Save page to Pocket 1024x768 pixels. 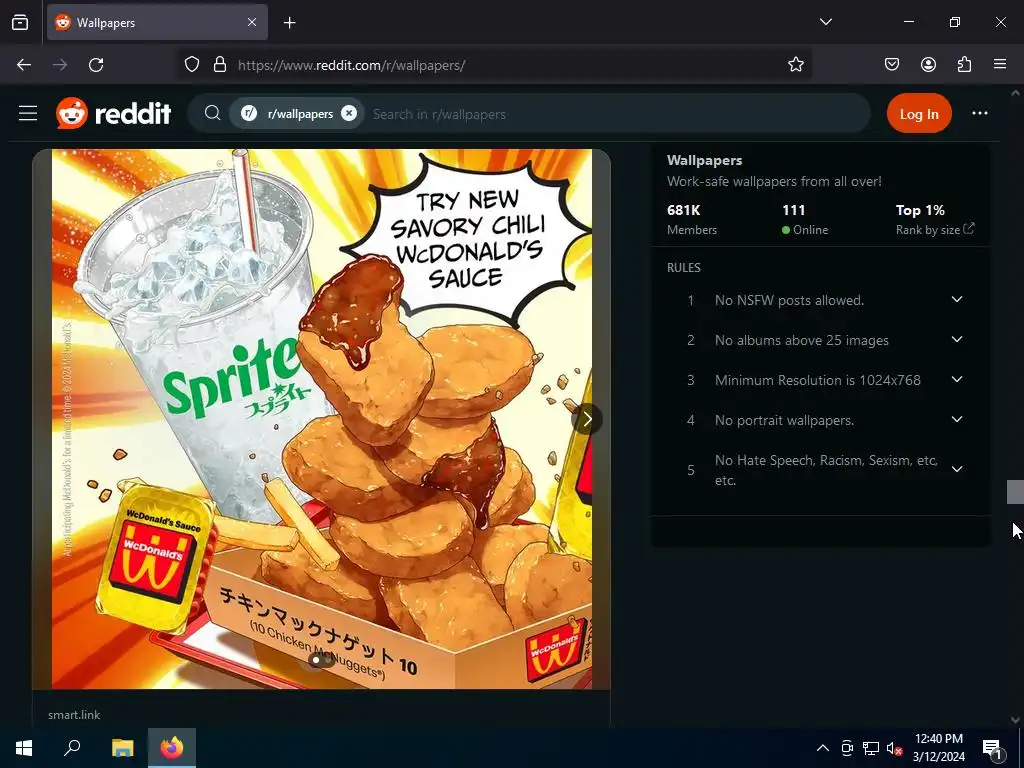pyautogui.click(x=892, y=65)
